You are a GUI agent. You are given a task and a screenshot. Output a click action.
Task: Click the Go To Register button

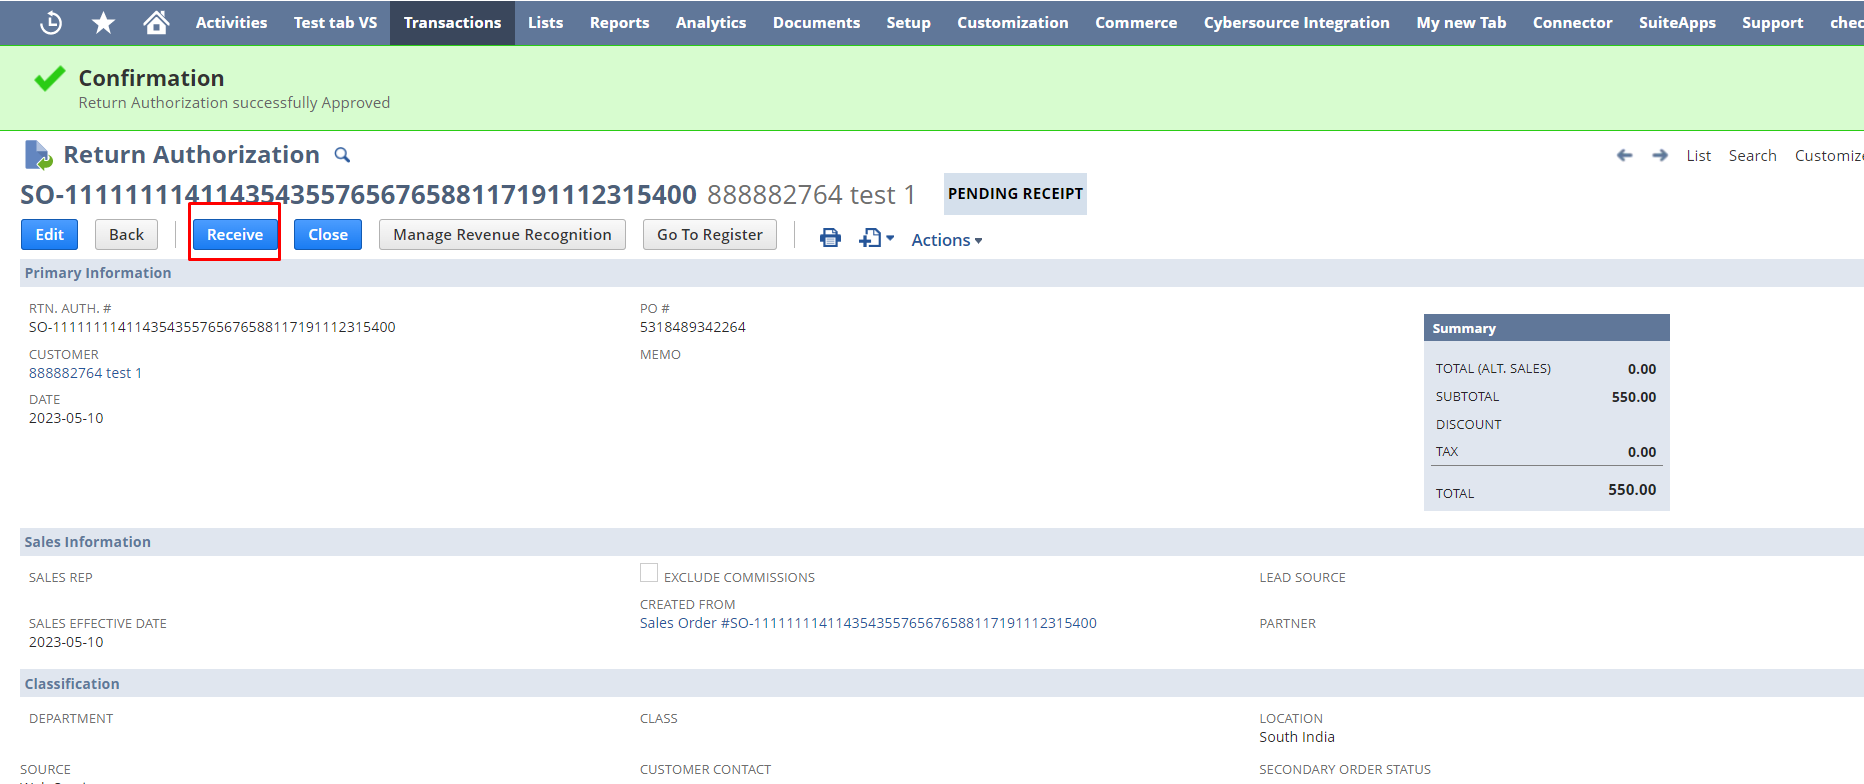coord(709,234)
